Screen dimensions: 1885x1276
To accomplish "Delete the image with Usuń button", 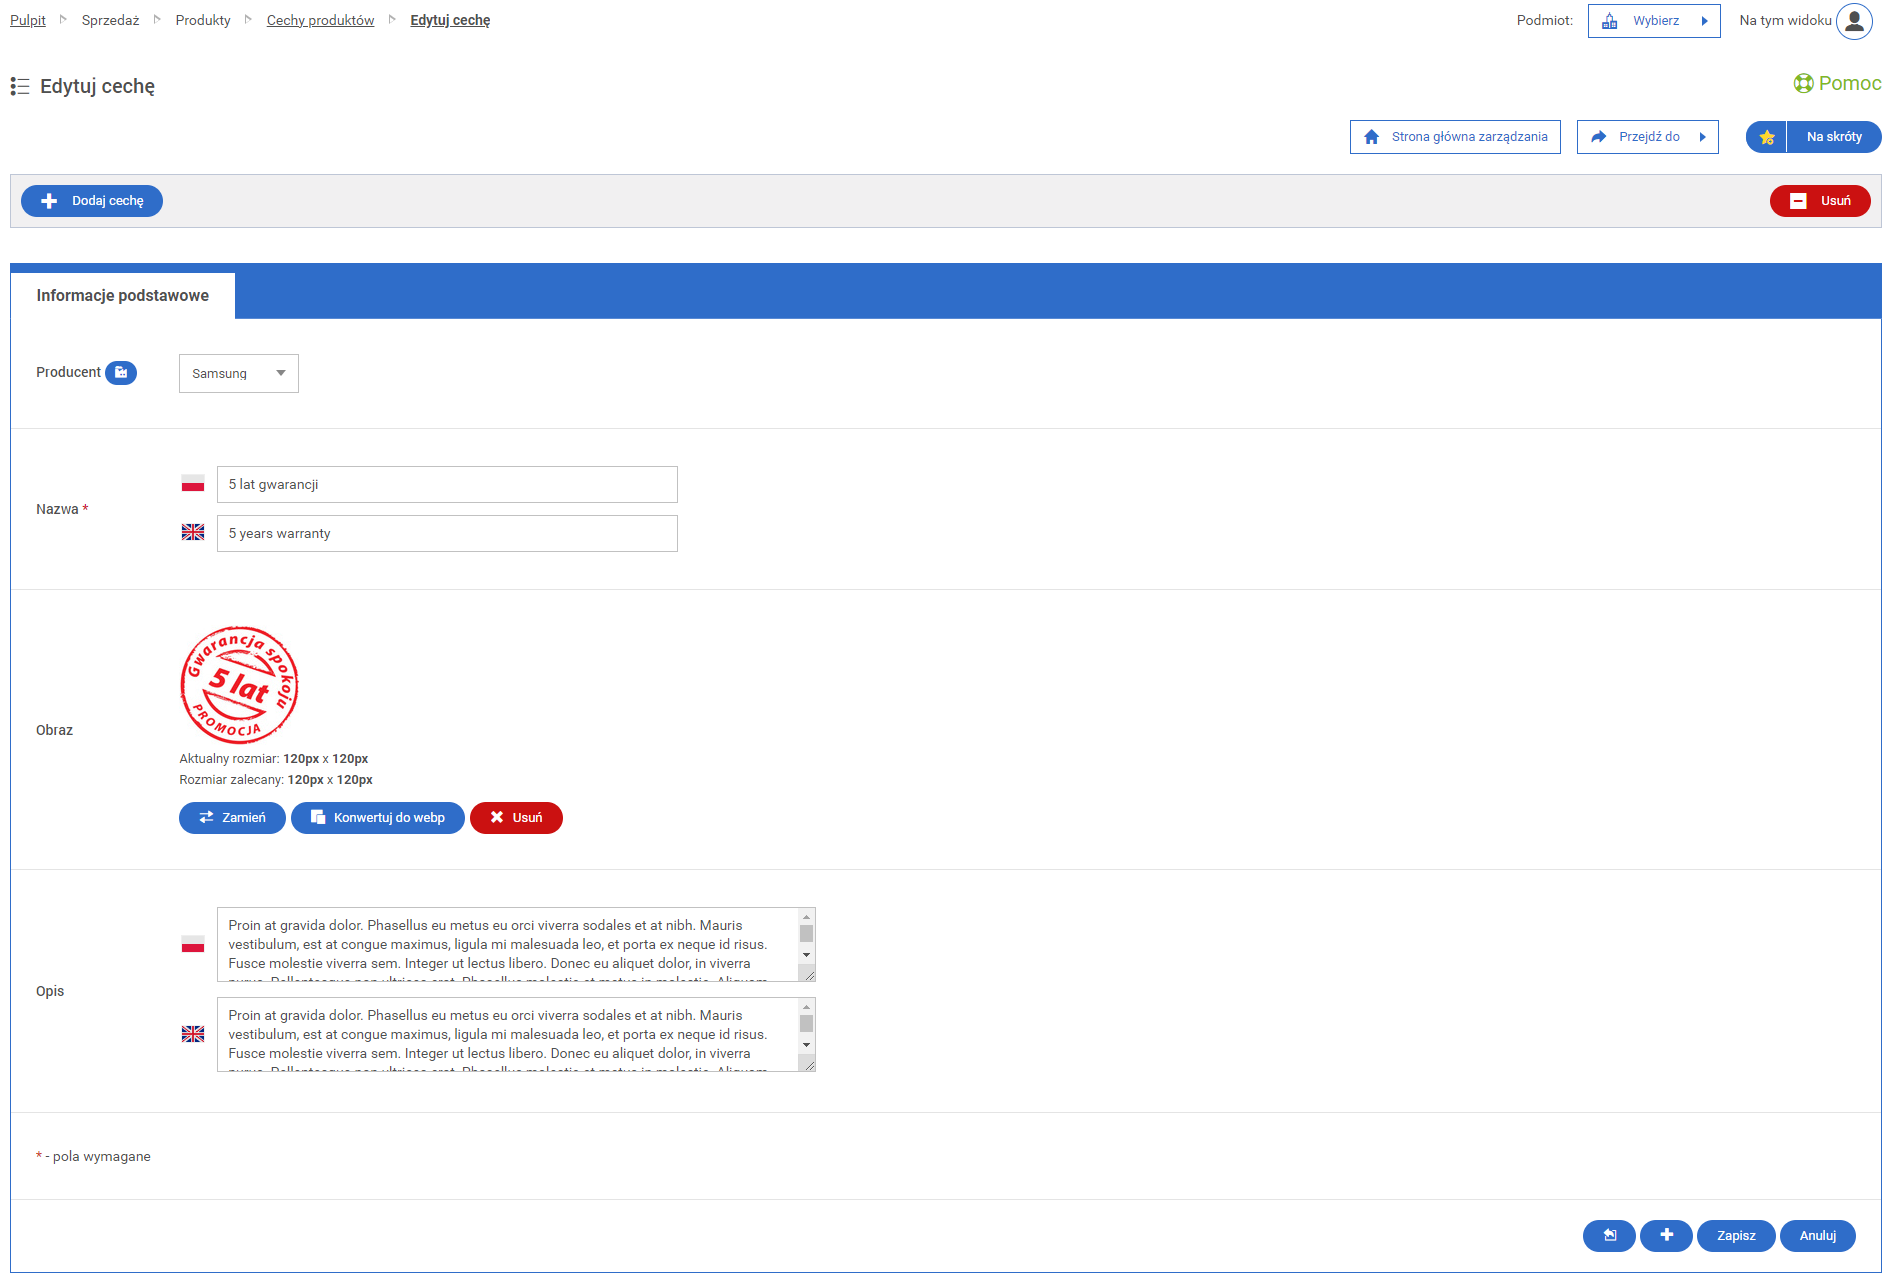I will [516, 818].
